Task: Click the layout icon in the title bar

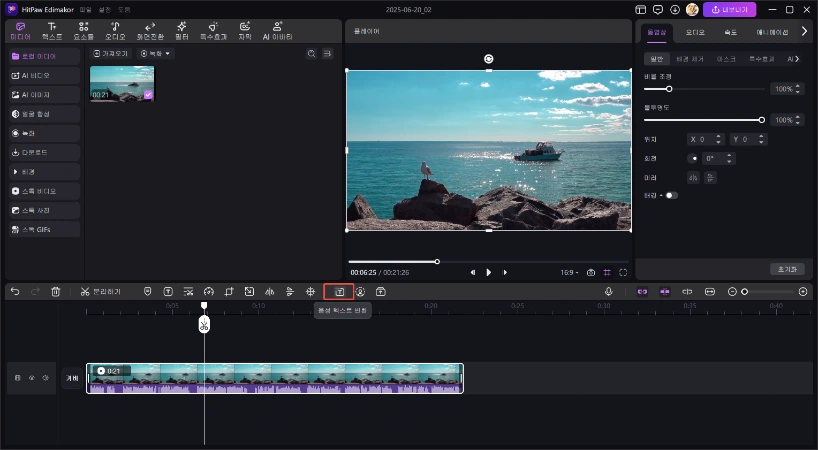Action: (x=641, y=9)
